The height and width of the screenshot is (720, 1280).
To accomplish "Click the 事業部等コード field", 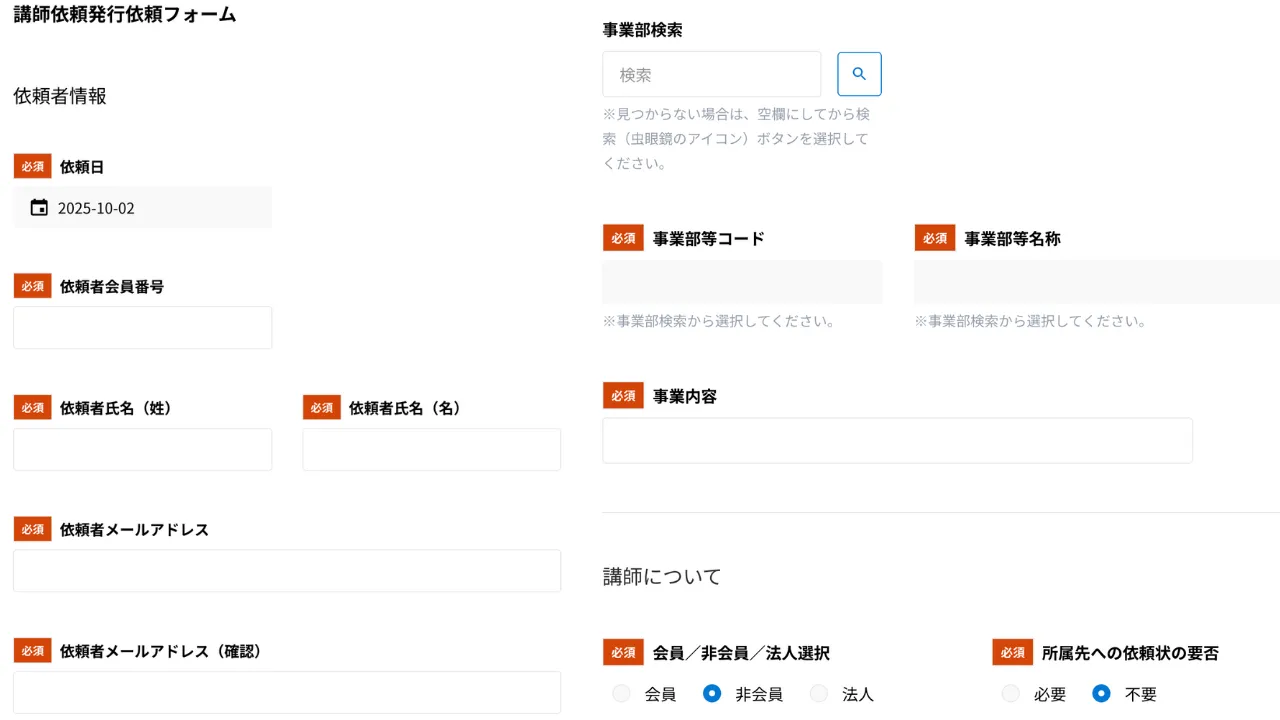I will pos(741,282).
